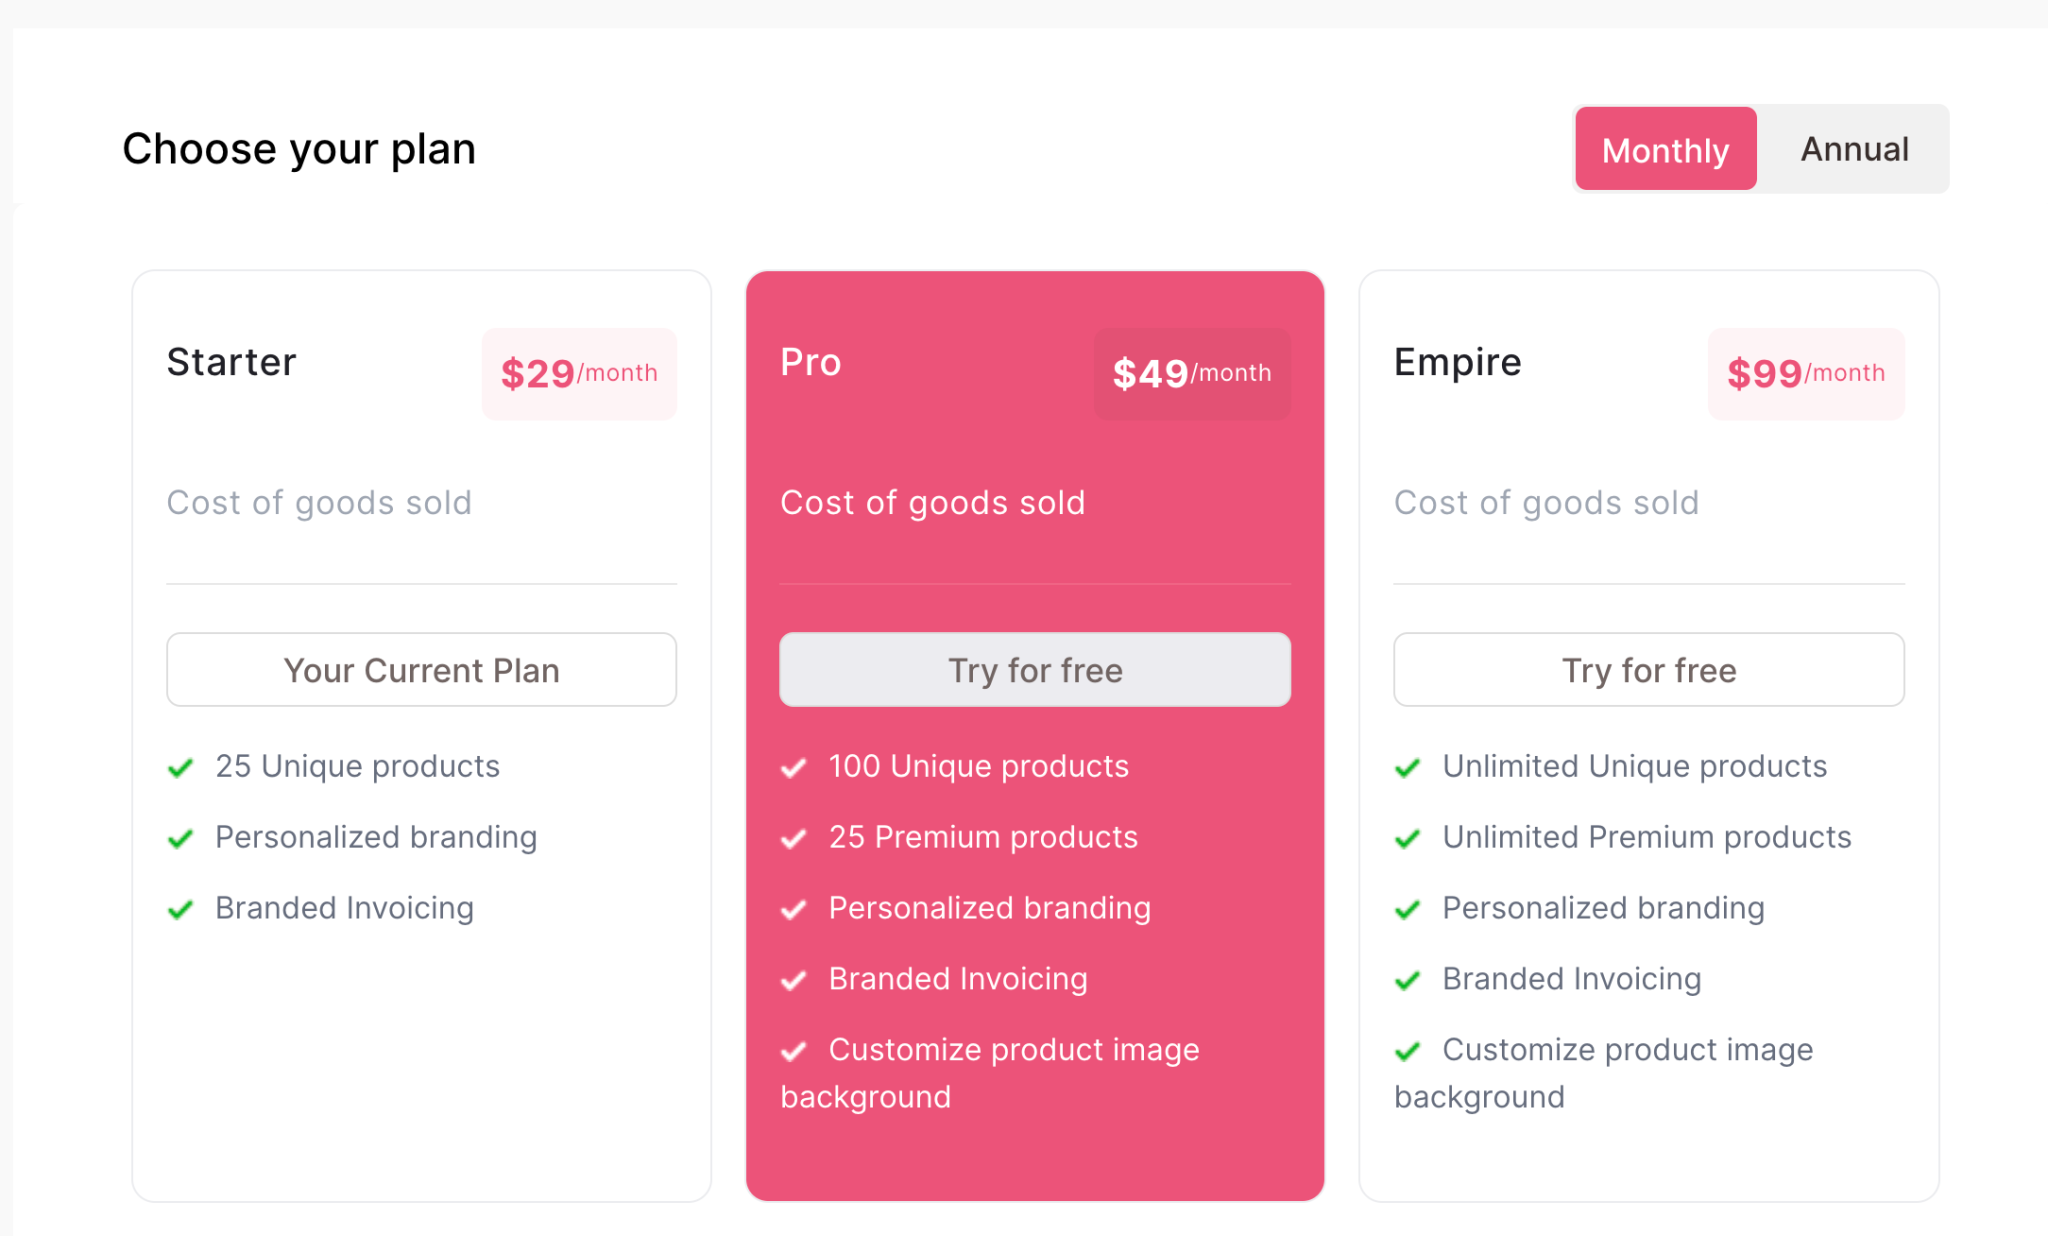The image size is (2048, 1236).
Task: Click the checkmark next to Customize product image background on Pro
Action: coord(794,1051)
